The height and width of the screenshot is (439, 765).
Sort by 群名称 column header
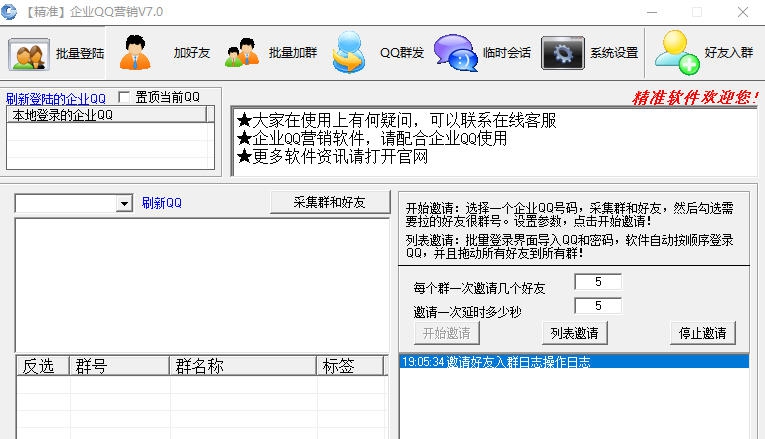coord(243,366)
